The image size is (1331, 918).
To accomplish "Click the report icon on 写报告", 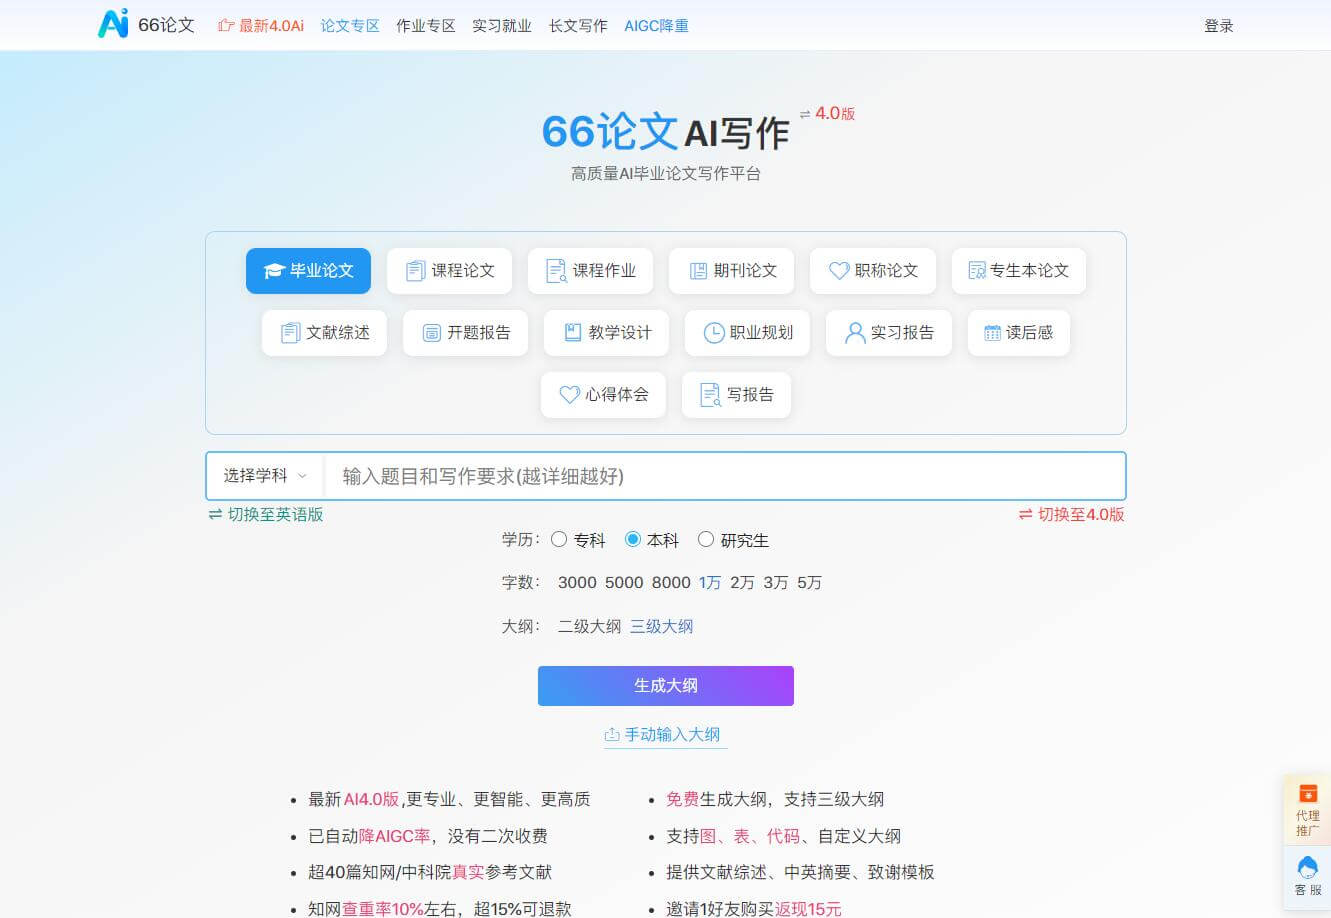I will [x=710, y=395].
